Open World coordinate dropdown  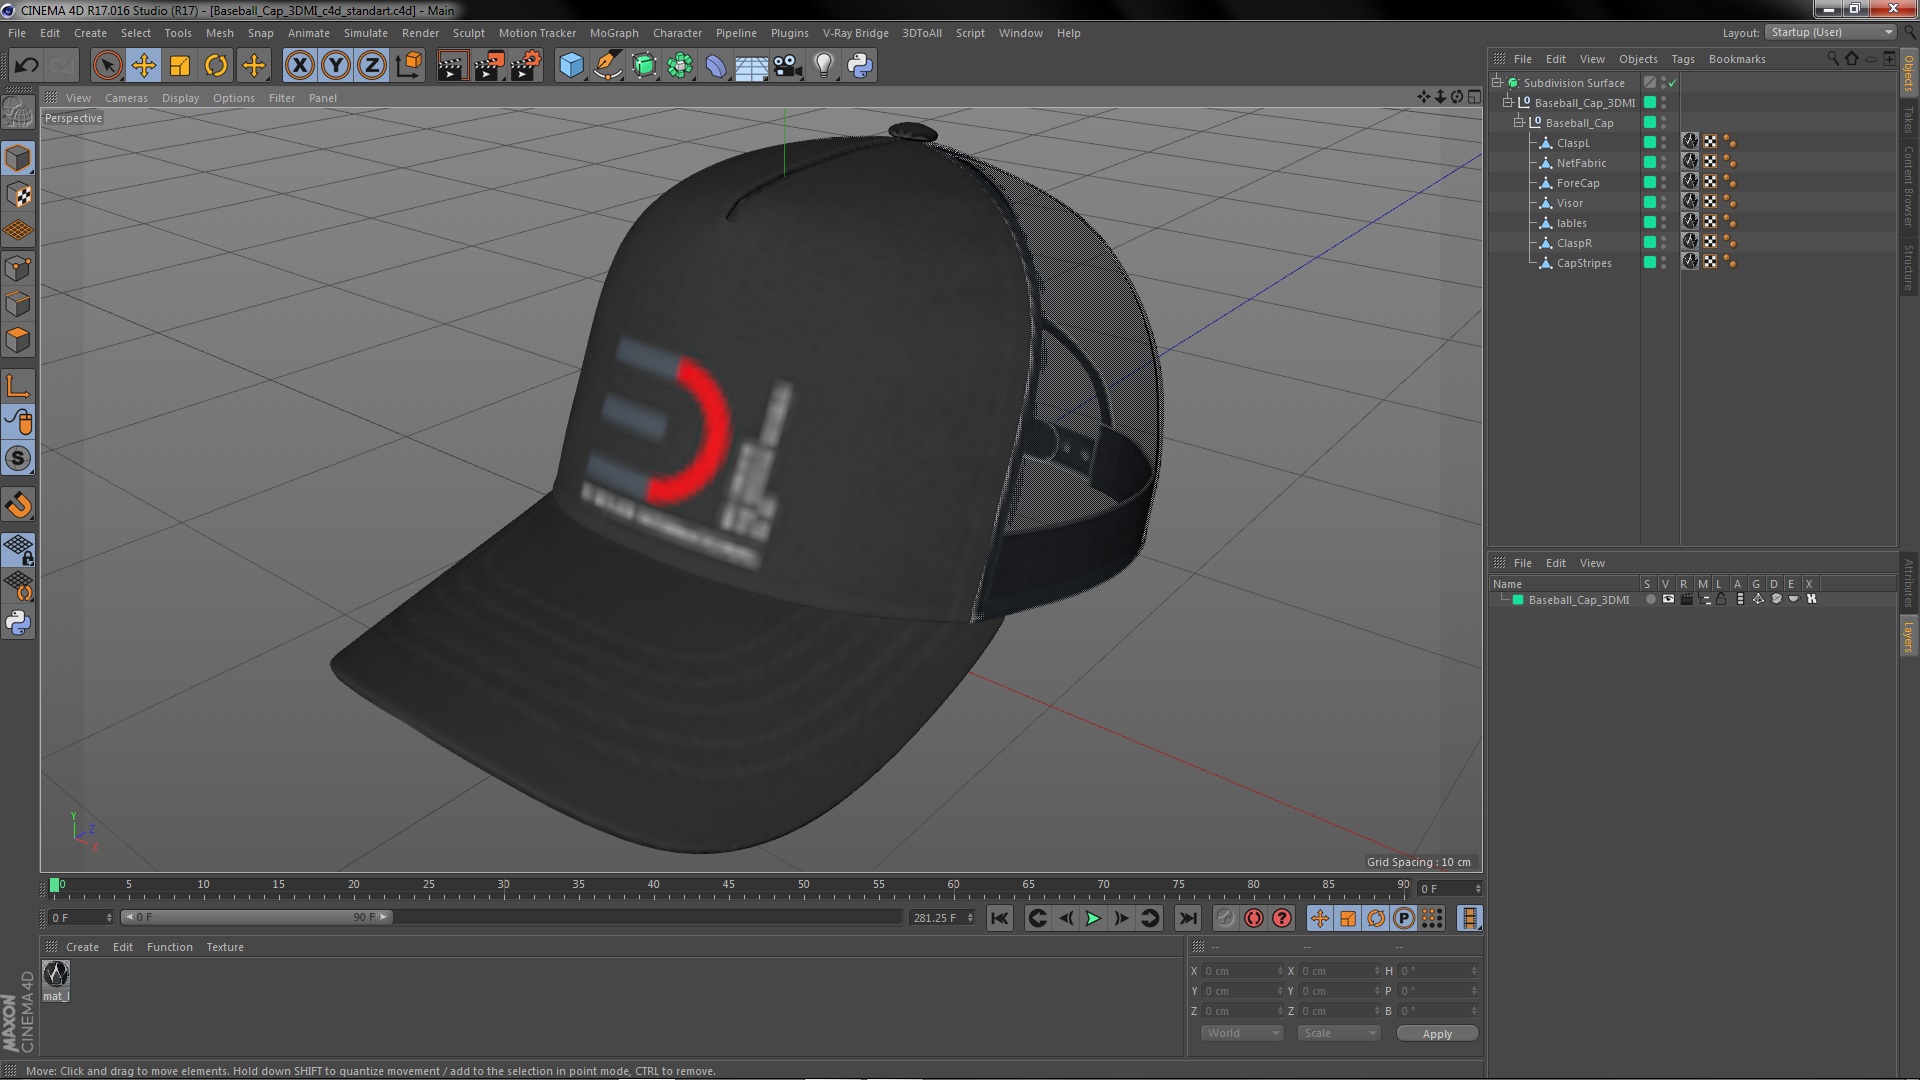click(1242, 1033)
